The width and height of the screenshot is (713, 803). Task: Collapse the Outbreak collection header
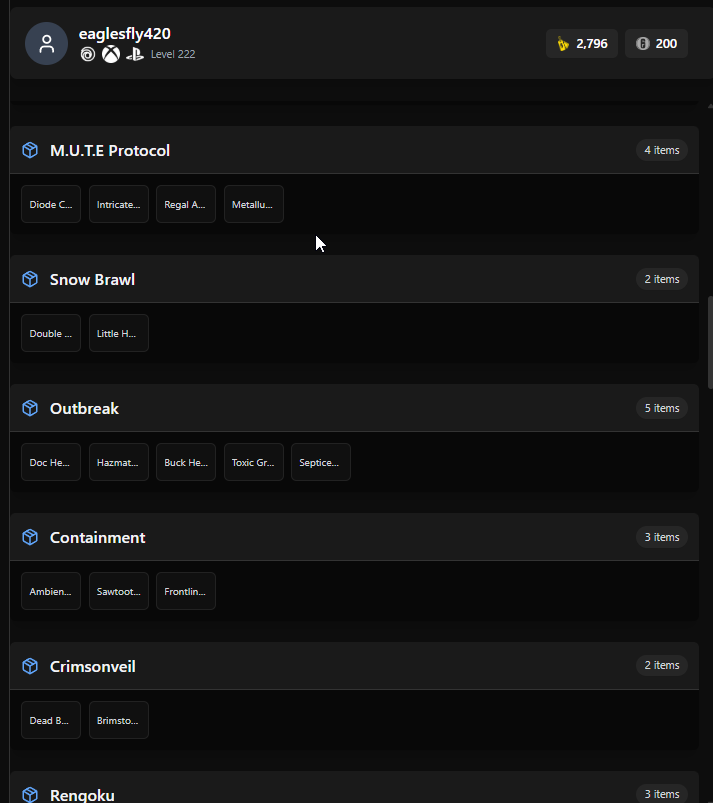coord(354,408)
